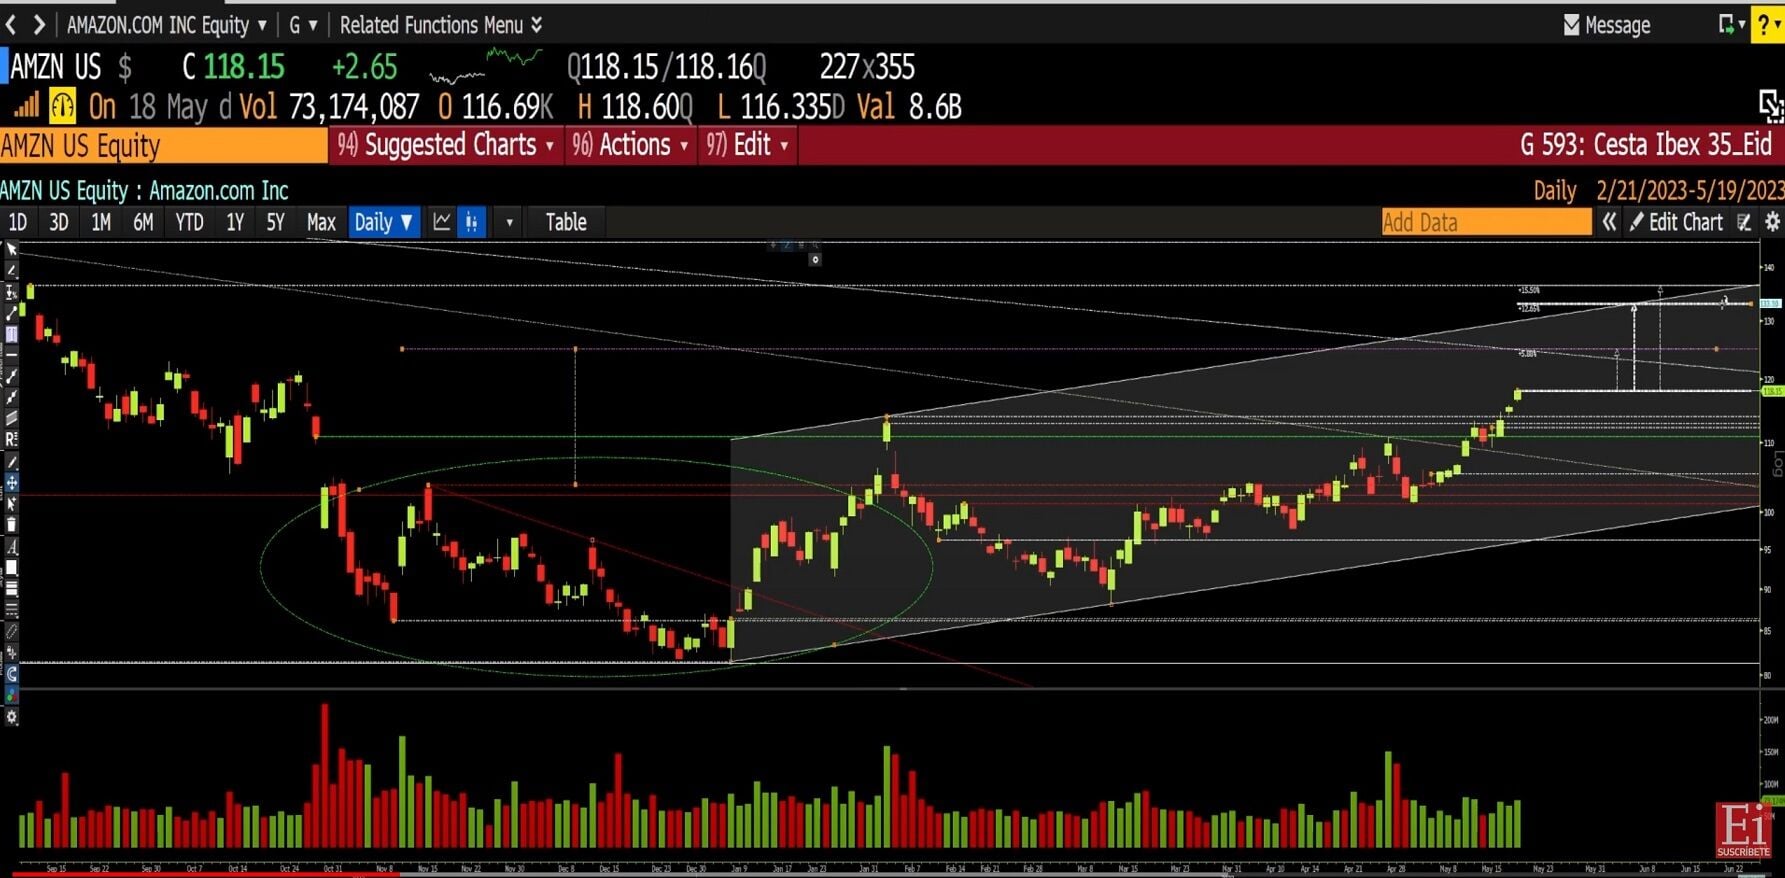Click the volume value 73,174,087

(x=354, y=106)
